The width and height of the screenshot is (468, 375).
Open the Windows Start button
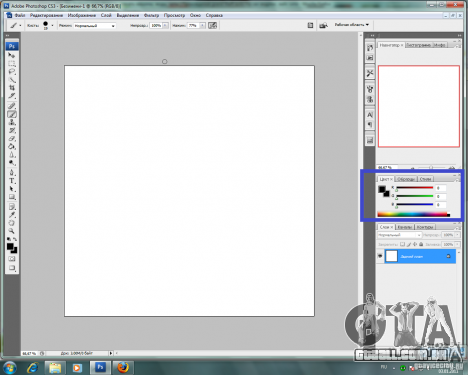tap(9, 368)
